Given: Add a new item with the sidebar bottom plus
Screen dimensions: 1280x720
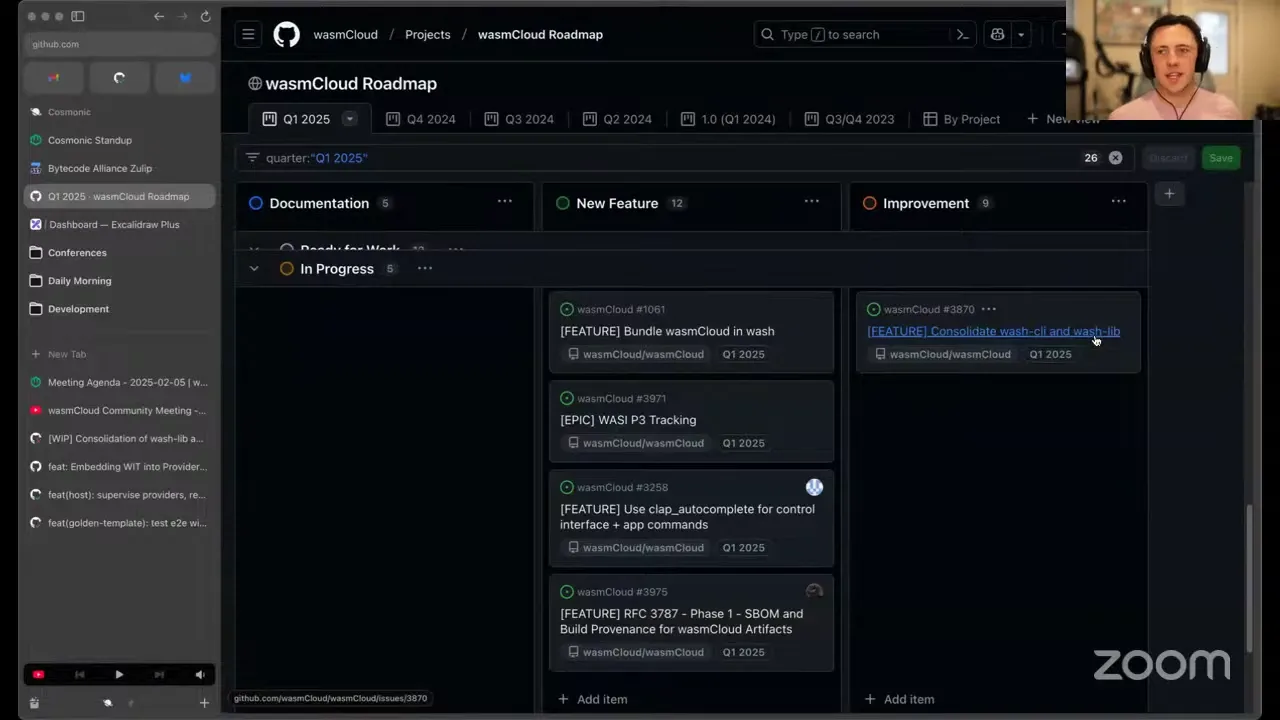Looking at the screenshot, I should (204, 703).
